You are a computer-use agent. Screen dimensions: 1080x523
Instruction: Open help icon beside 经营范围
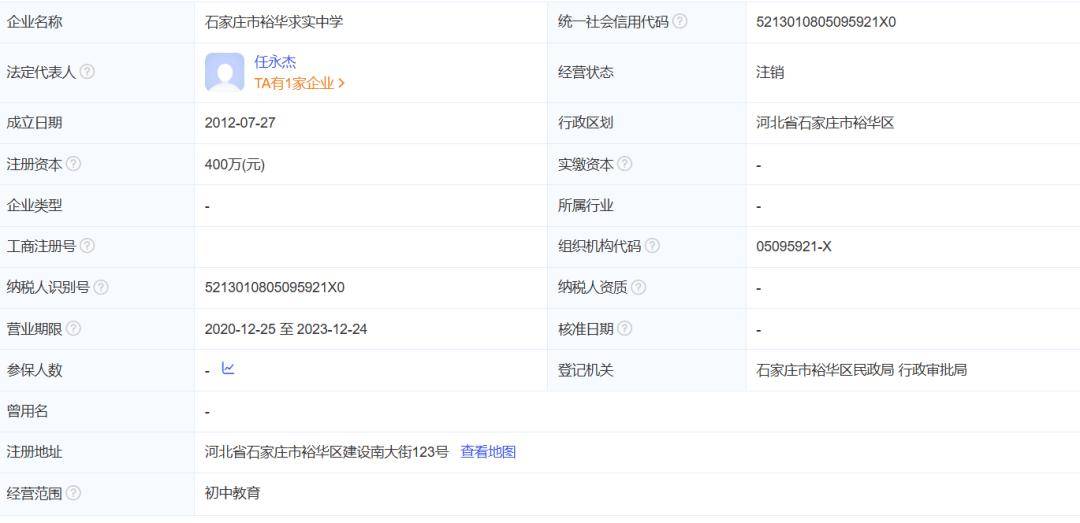click(x=73, y=493)
